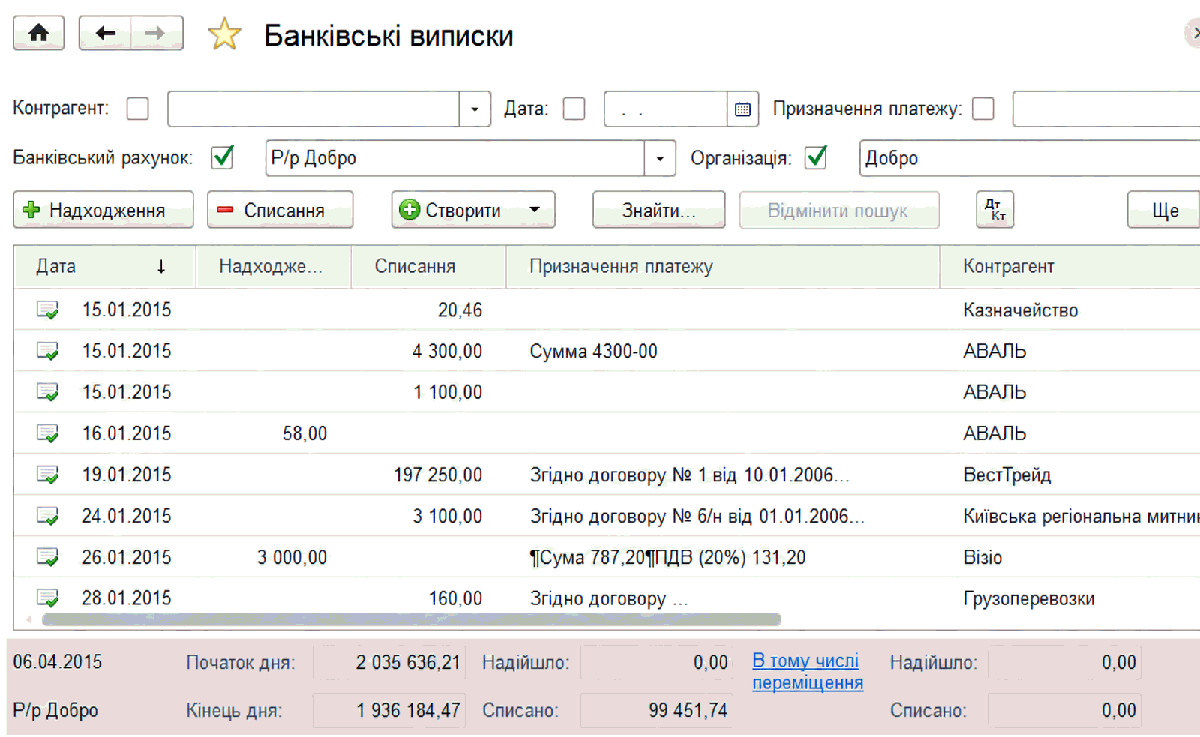Enable the Призначення платежу filter checkbox
The width and height of the screenshot is (1200, 737).
pyautogui.click(x=984, y=108)
